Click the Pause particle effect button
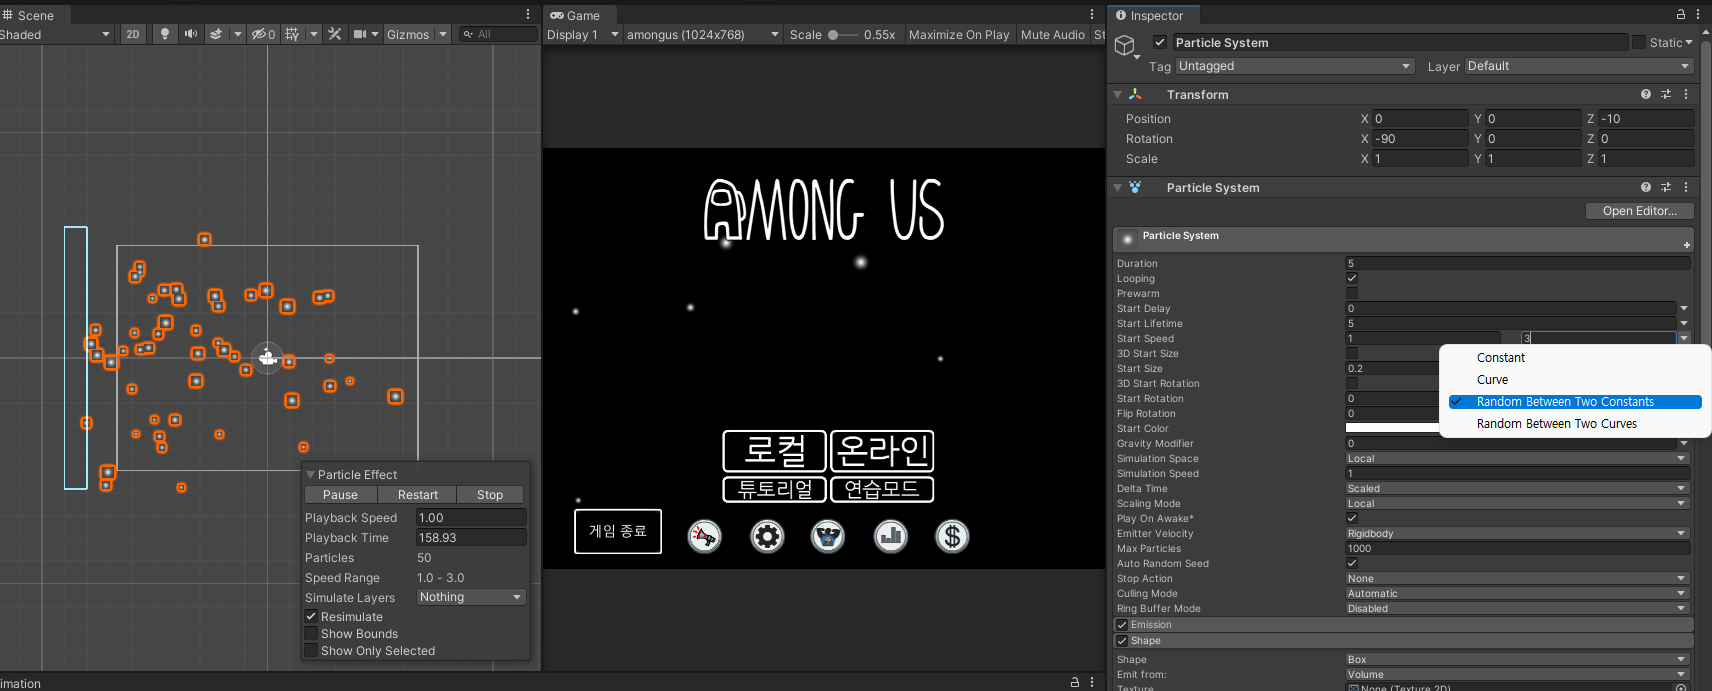1712x691 pixels. coord(340,495)
